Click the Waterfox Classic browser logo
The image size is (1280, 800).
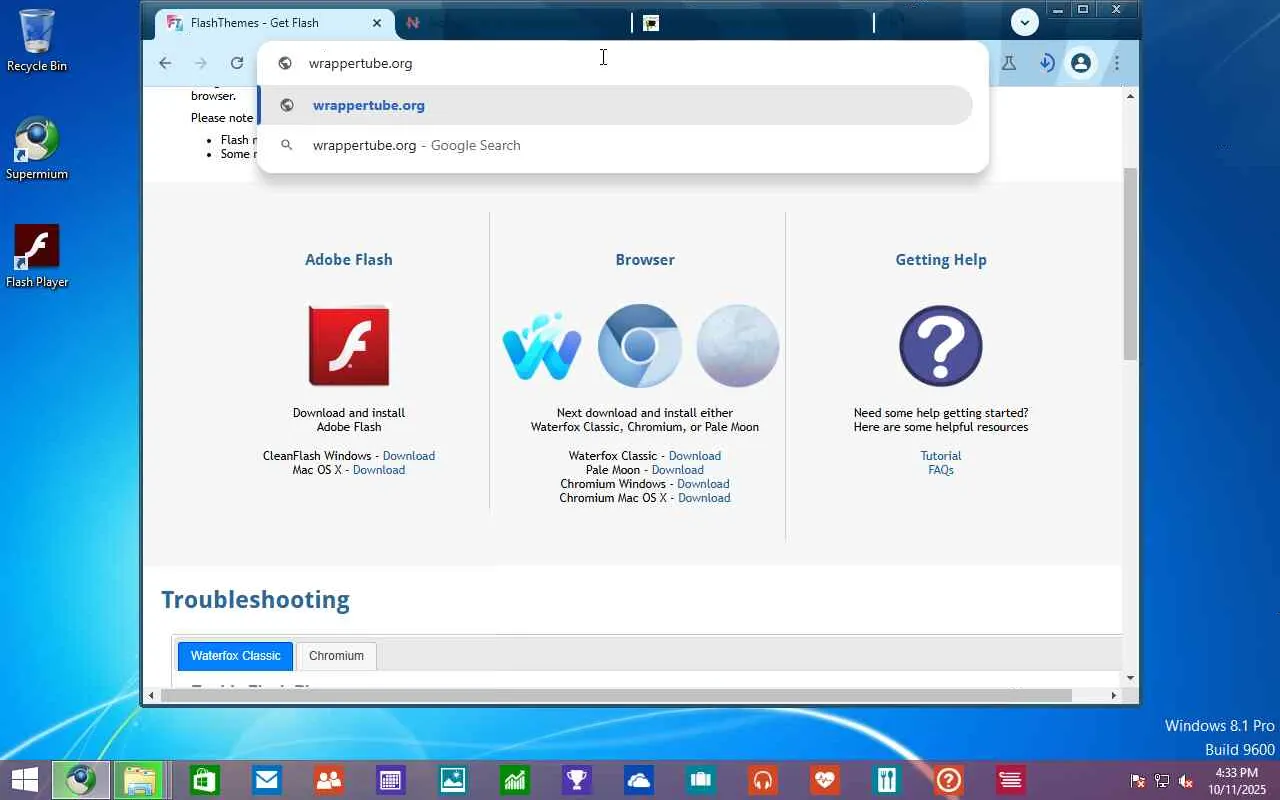(x=542, y=346)
